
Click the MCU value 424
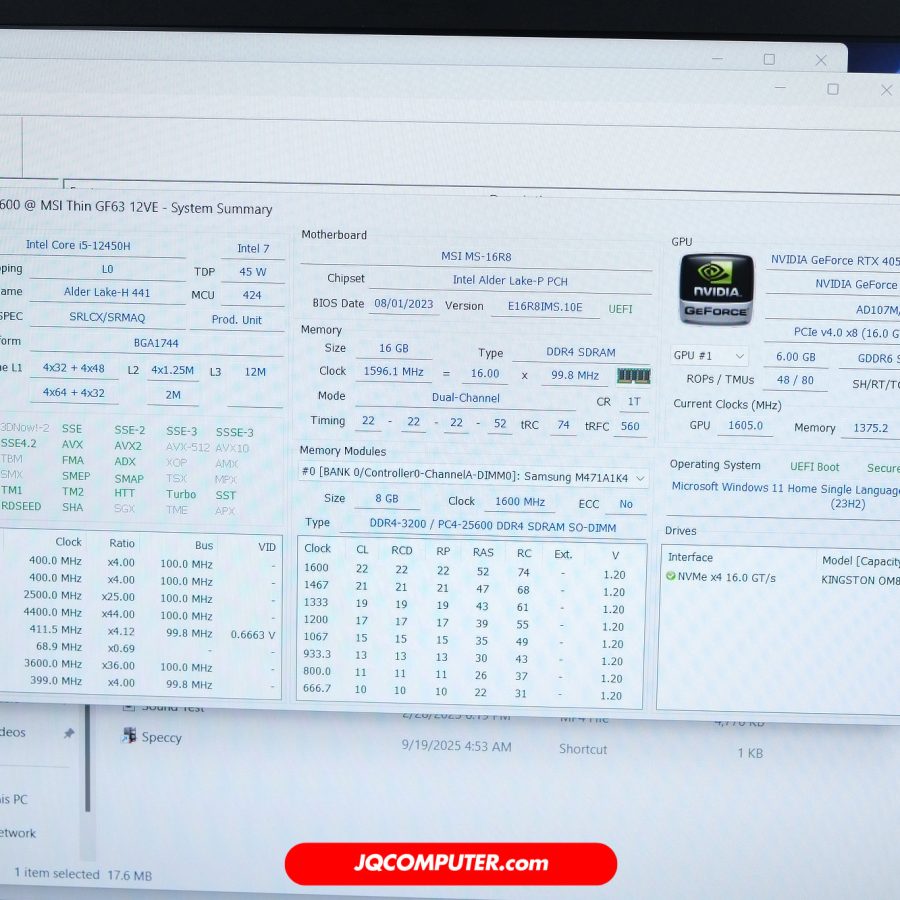click(x=252, y=295)
